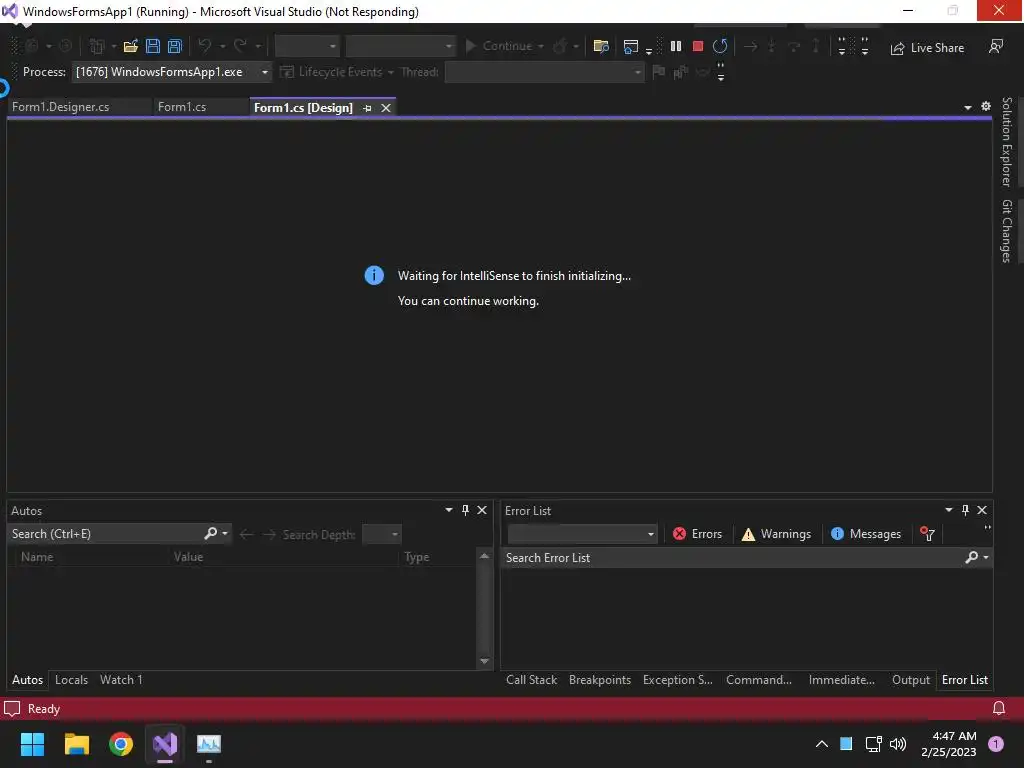The height and width of the screenshot is (768, 1024).
Task: Close the Autos panel
Action: 482,510
